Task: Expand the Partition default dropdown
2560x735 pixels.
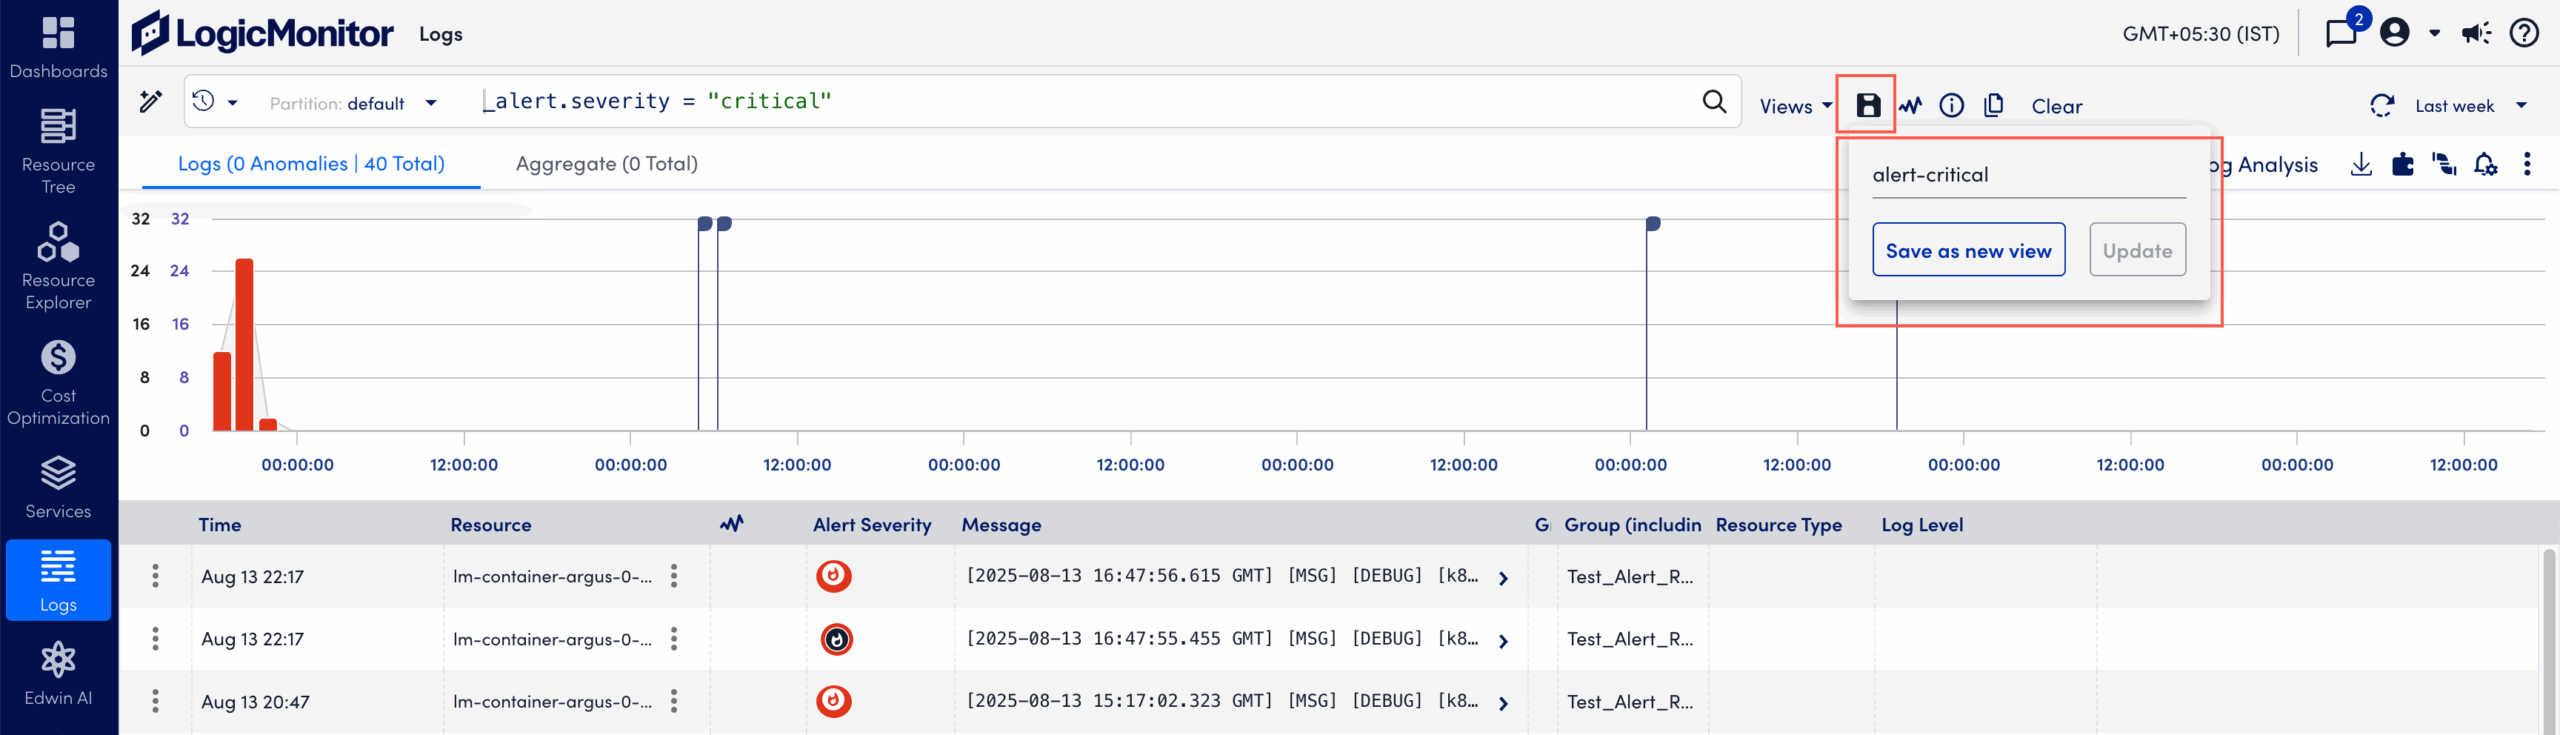Action: pos(353,103)
